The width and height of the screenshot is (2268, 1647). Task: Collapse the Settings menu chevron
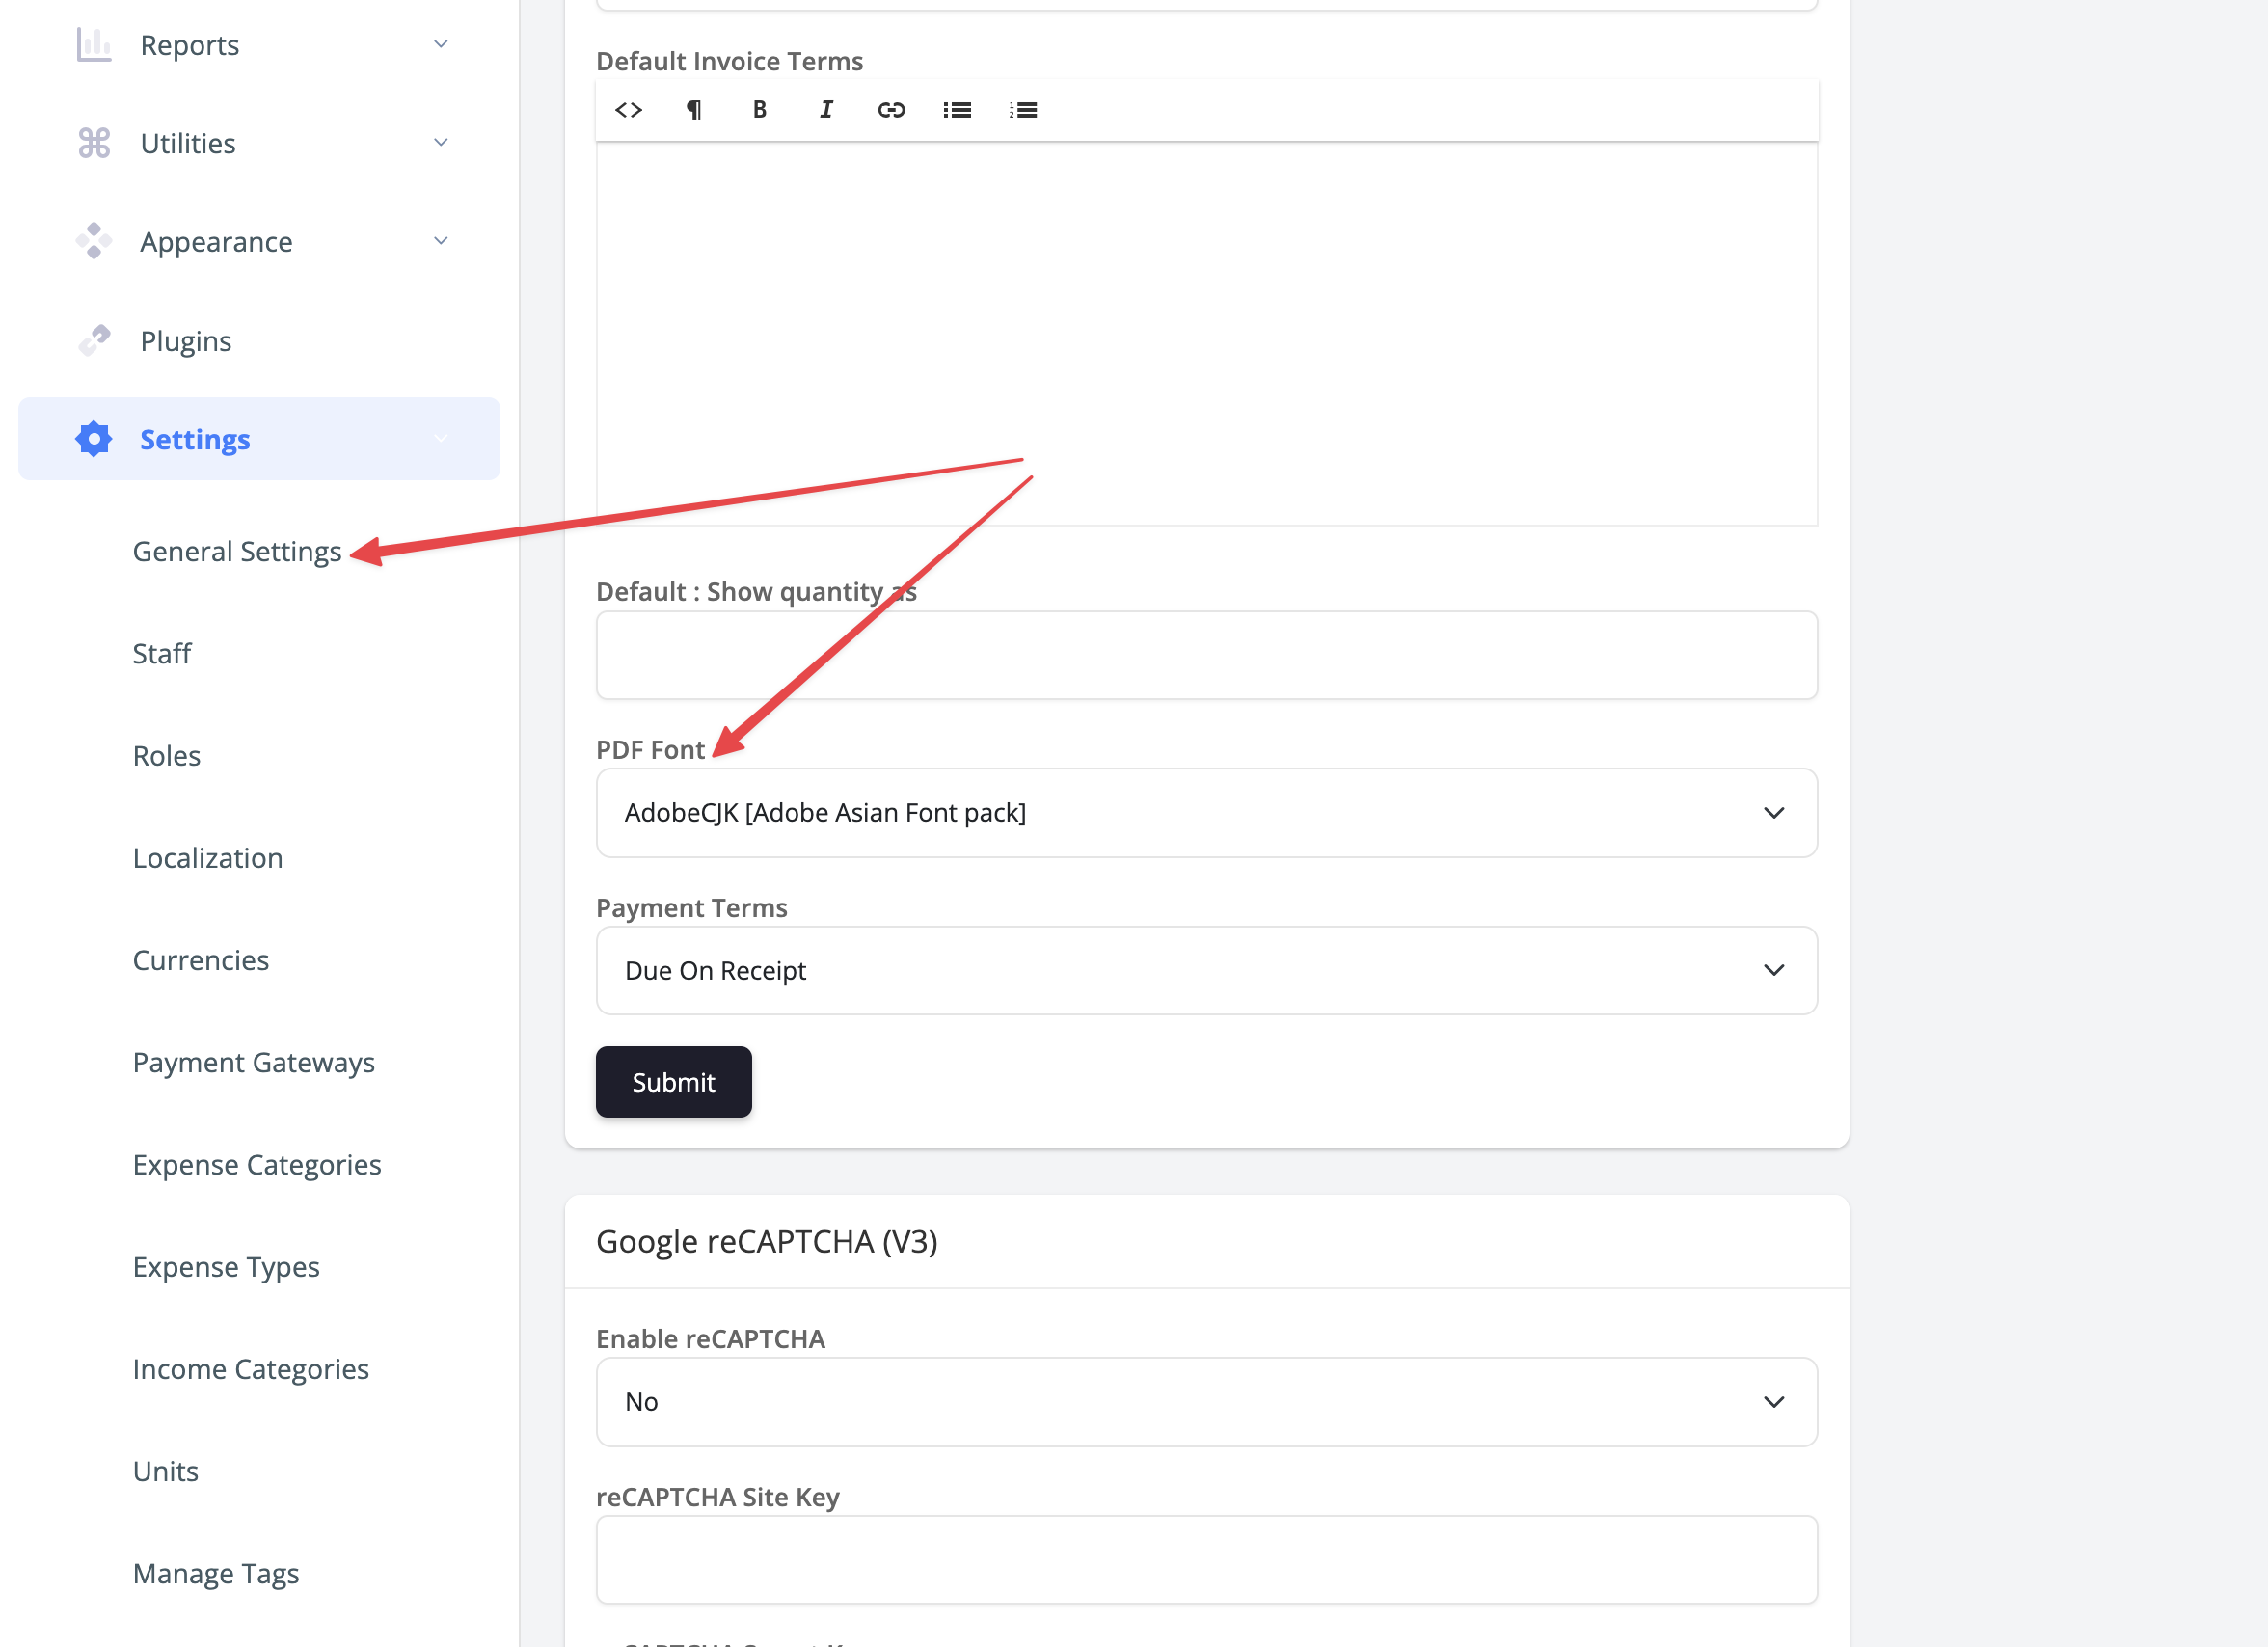[441, 438]
